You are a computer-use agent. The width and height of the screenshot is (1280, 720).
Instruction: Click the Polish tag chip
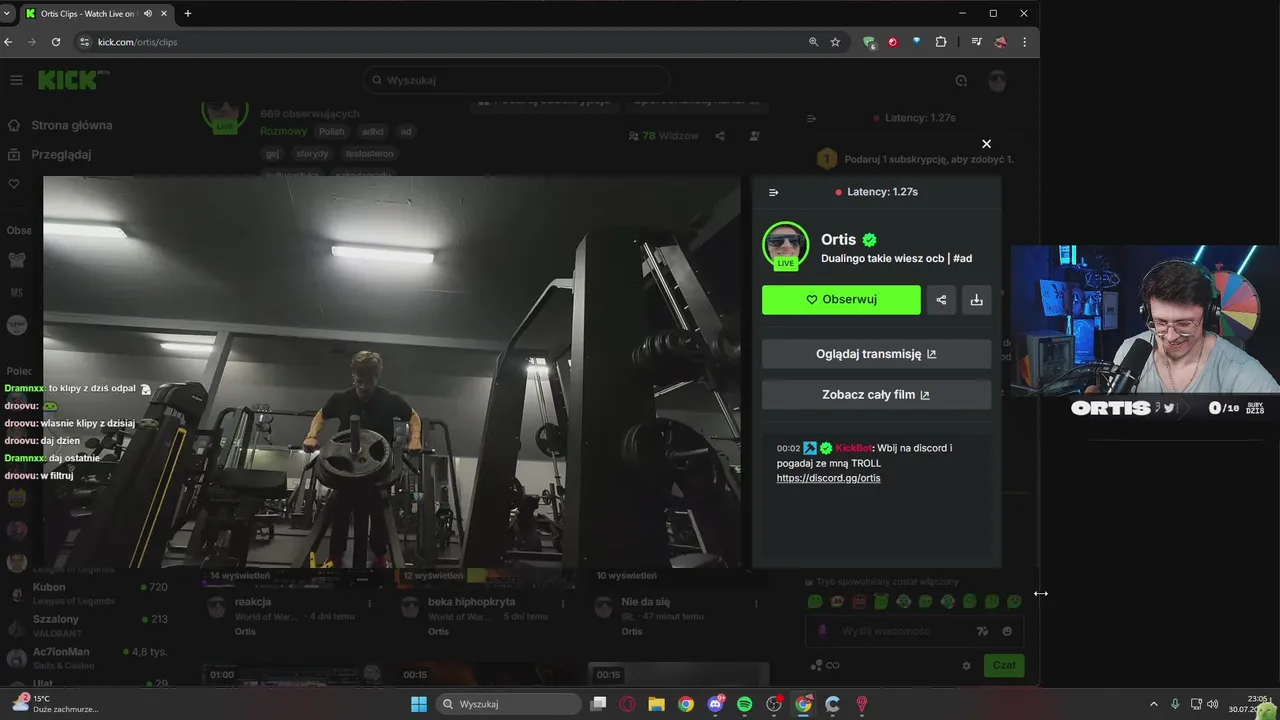[332, 131]
